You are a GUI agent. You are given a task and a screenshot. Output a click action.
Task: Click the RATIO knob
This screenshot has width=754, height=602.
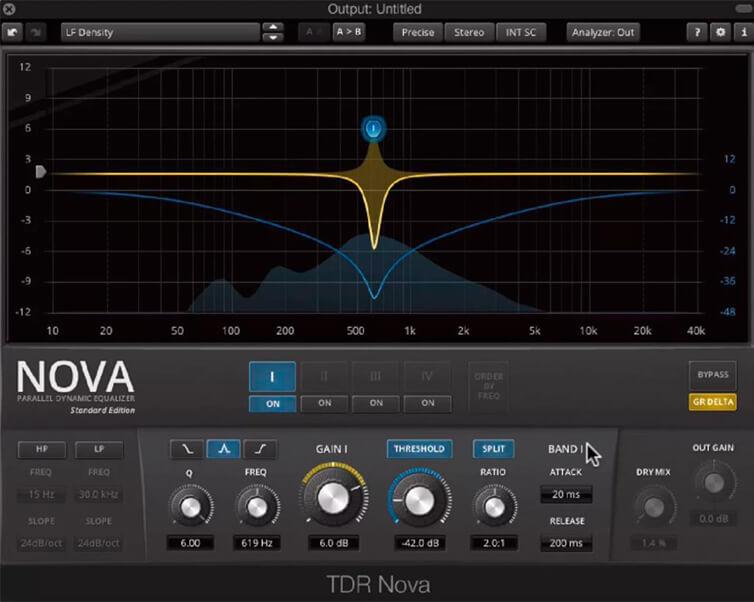pos(494,506)
